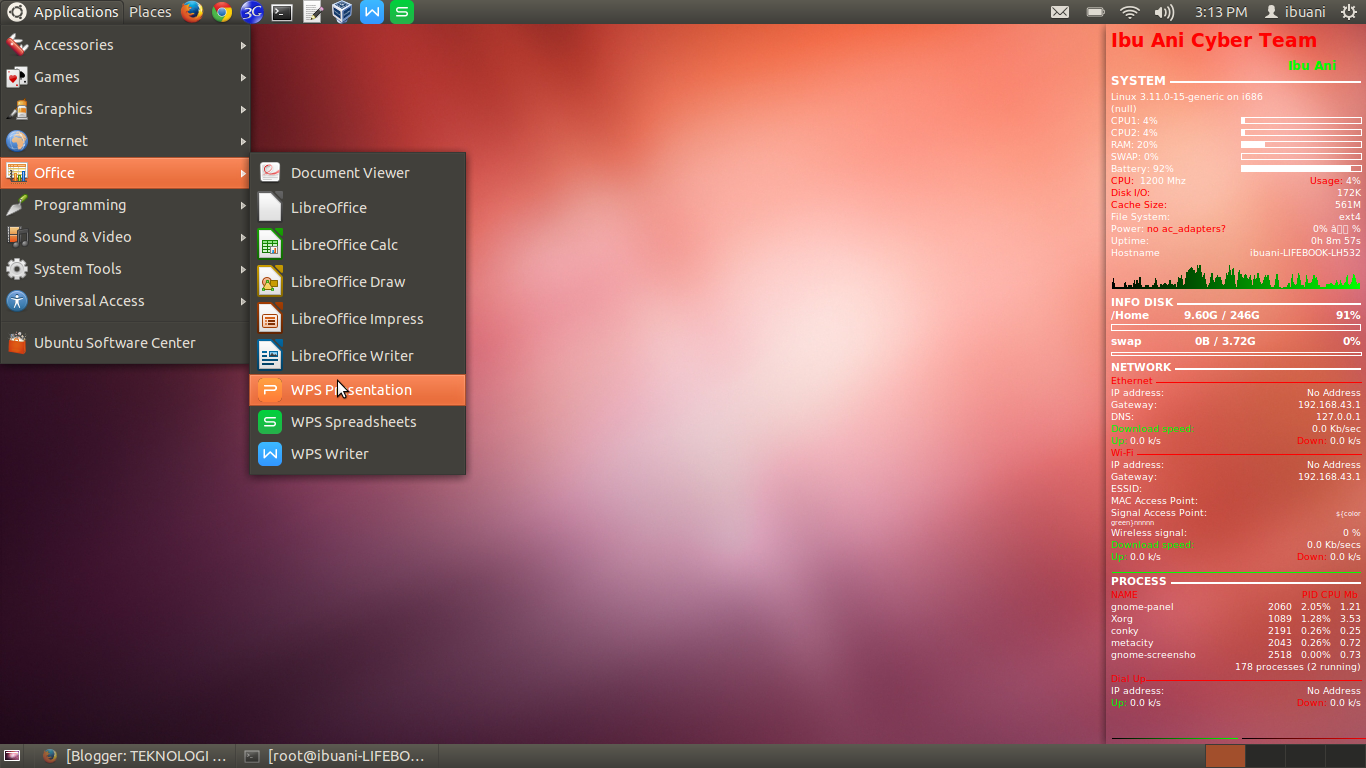Launch LibreOffice Calc from the submenu
The image size is (1366, 768).
[357, 244]
